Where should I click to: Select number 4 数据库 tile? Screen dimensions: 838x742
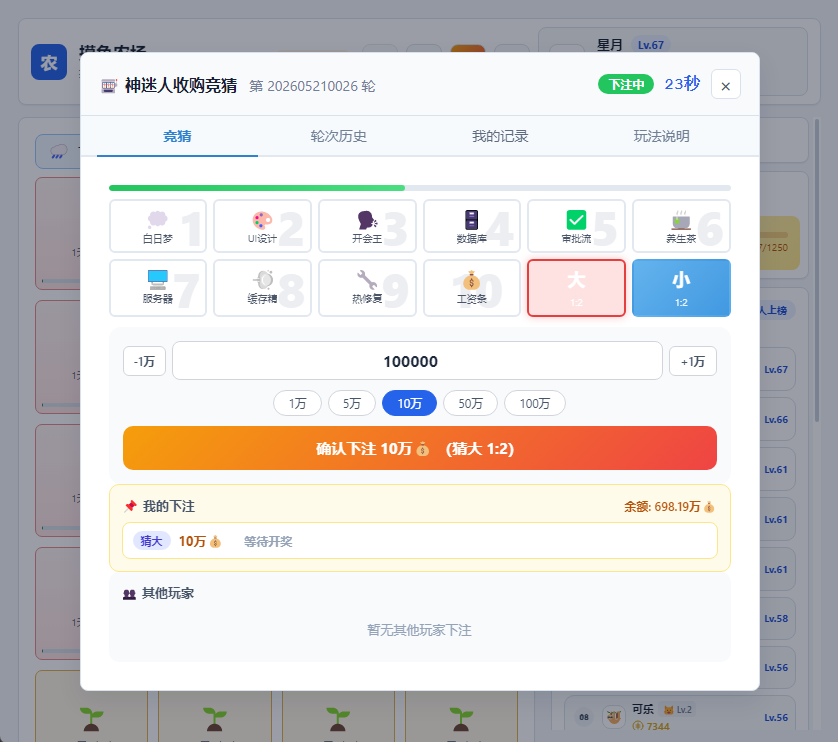tap(472, 226)
